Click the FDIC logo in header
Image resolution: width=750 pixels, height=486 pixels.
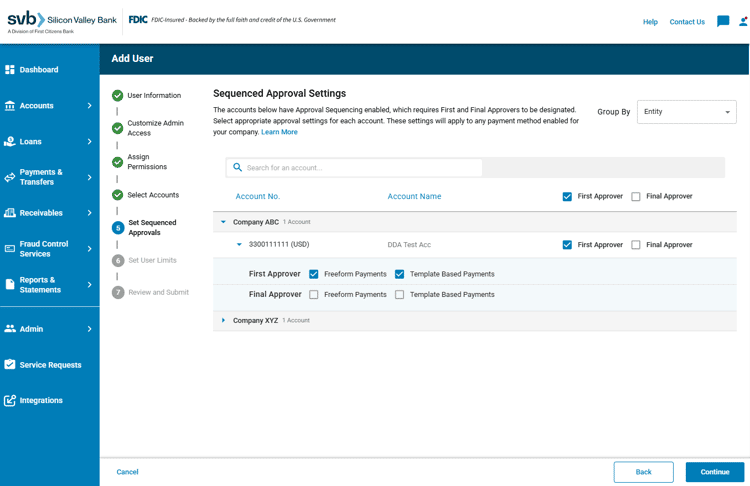tap(138, 20)
